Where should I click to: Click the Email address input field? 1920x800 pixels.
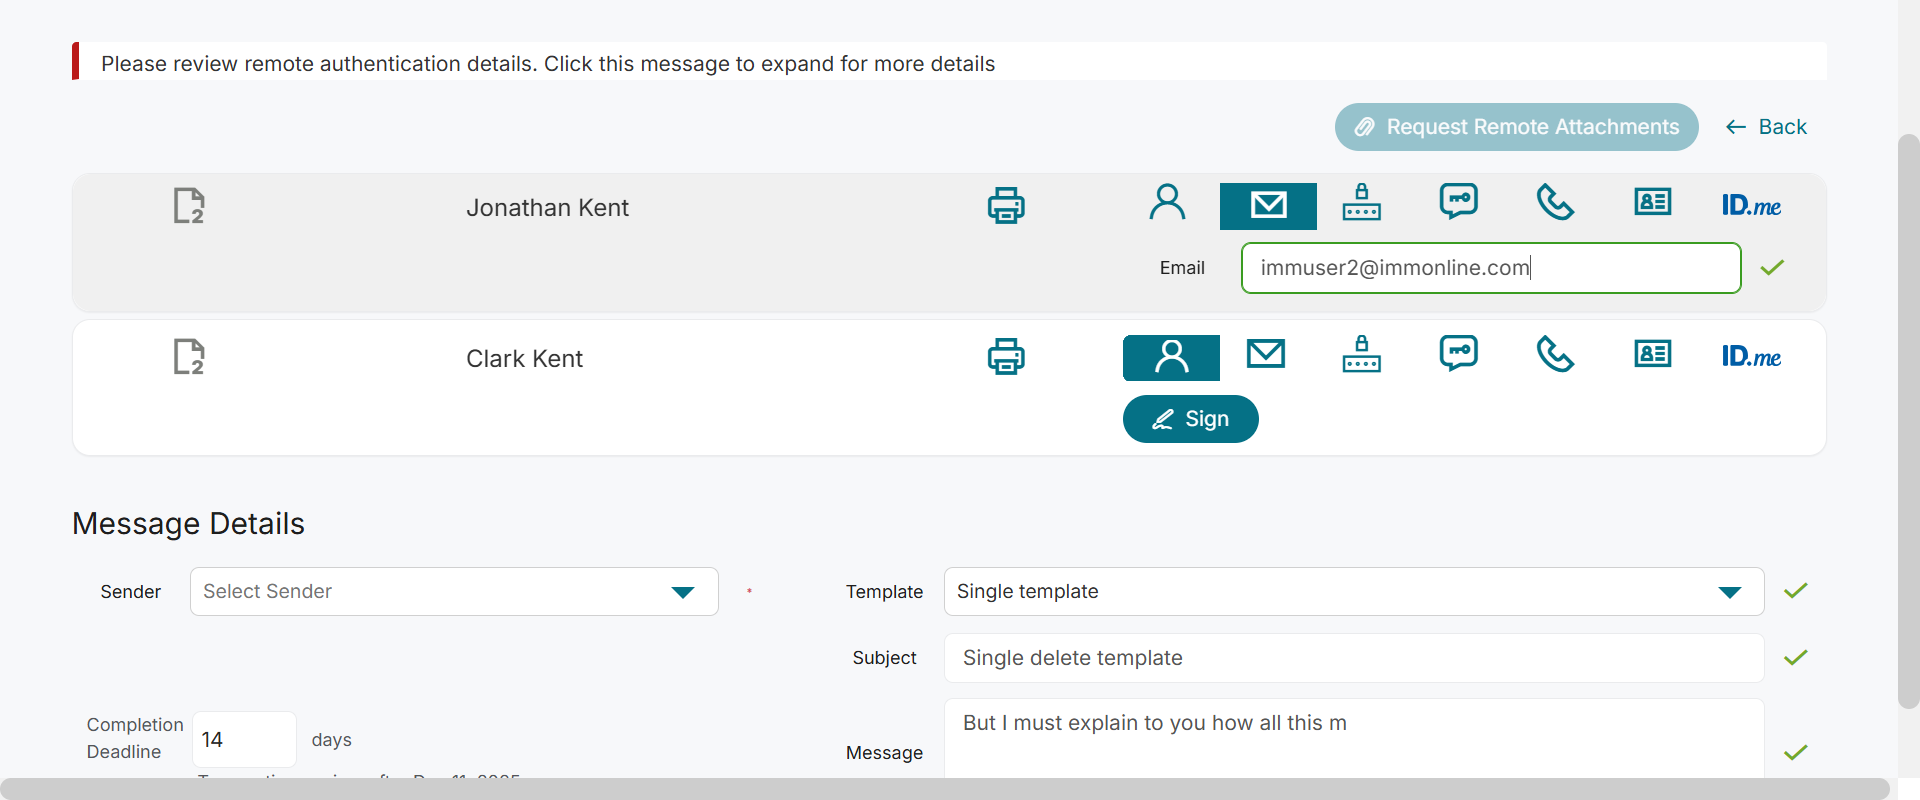[x=1490, y=268]
